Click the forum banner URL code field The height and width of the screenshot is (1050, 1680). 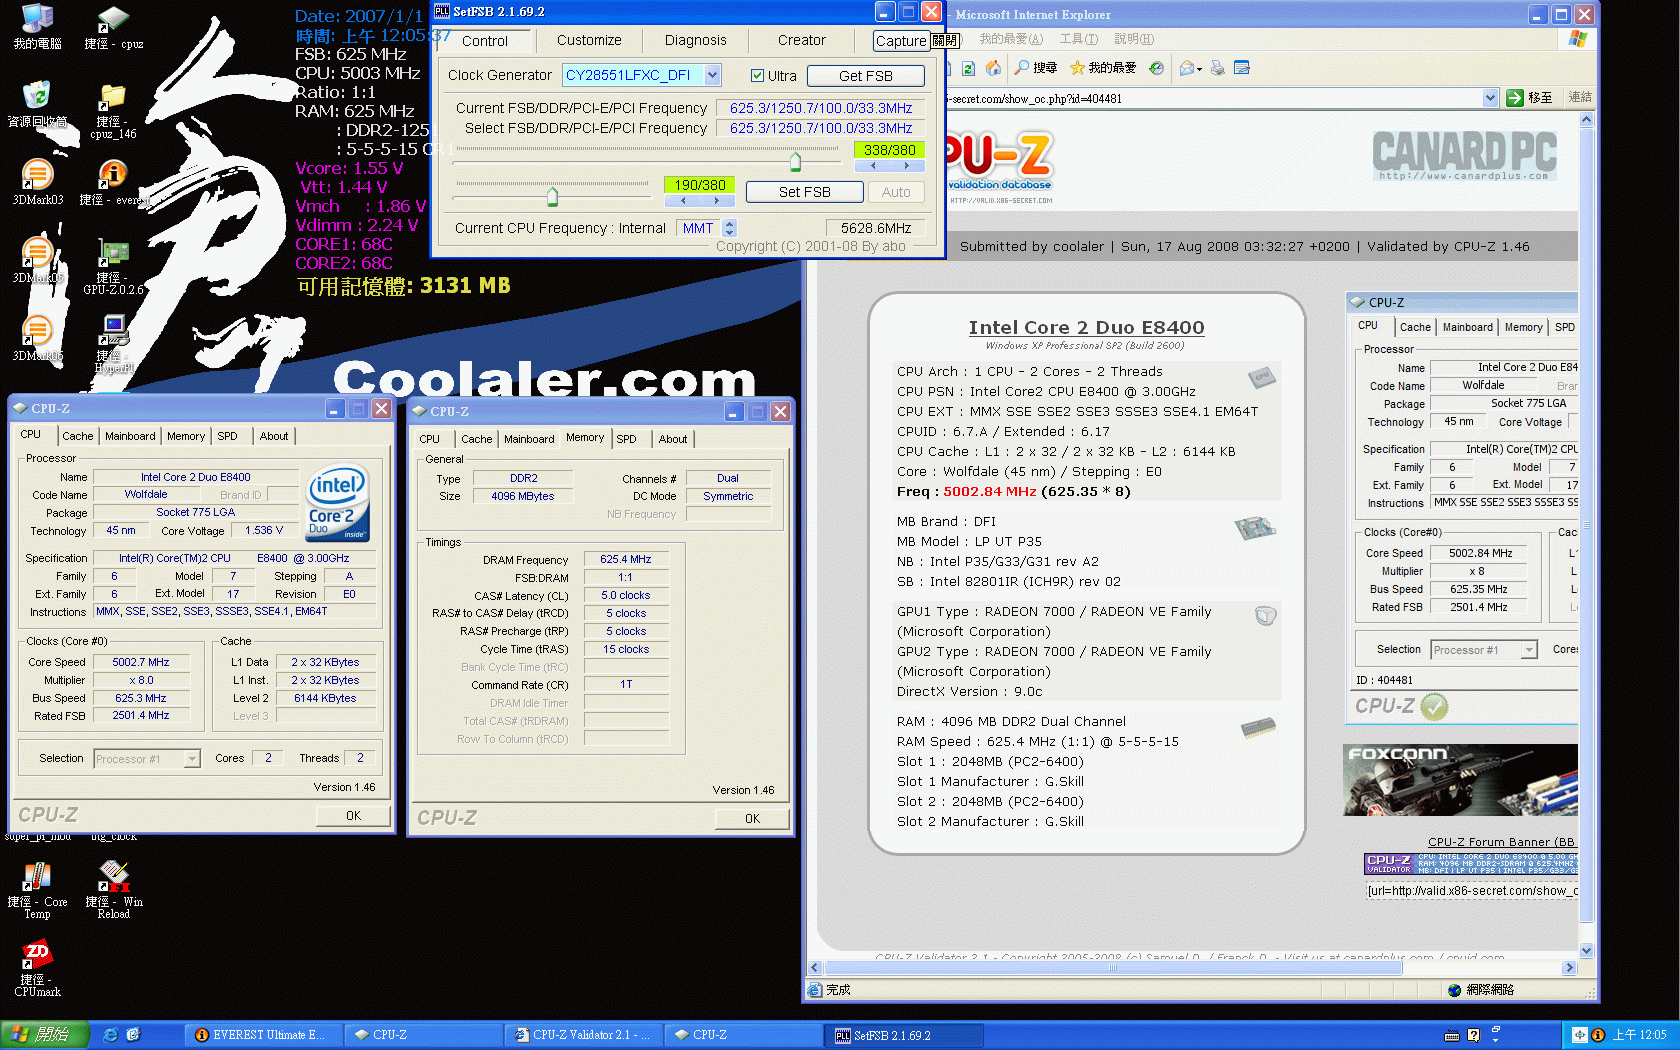click(x=1471, y=891)
